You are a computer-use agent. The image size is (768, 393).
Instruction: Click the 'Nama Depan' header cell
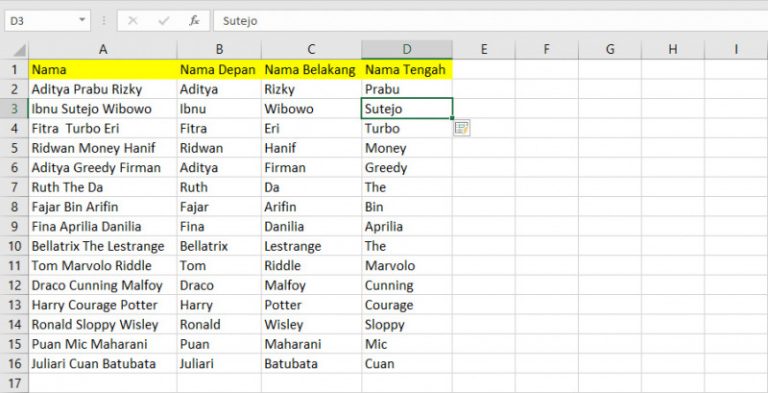click(x=219, y=70)
